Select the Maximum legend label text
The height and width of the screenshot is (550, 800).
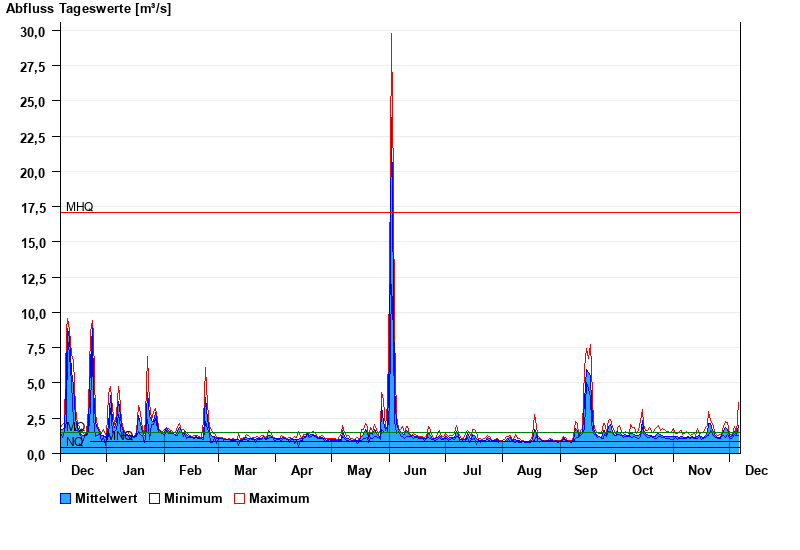(279, 499)
